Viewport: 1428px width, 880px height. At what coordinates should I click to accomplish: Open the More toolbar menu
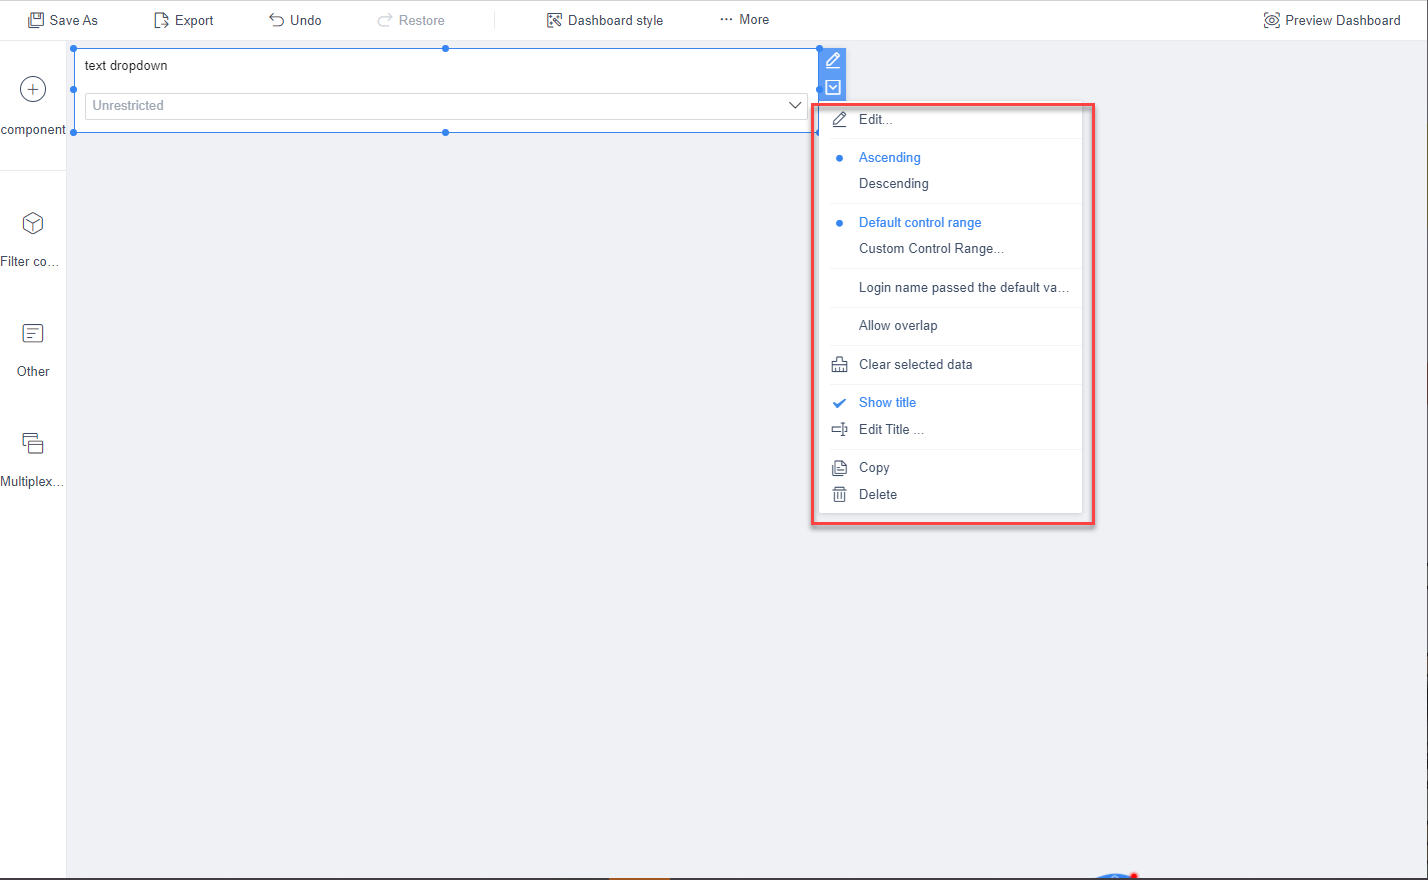(x=744, y=20)
